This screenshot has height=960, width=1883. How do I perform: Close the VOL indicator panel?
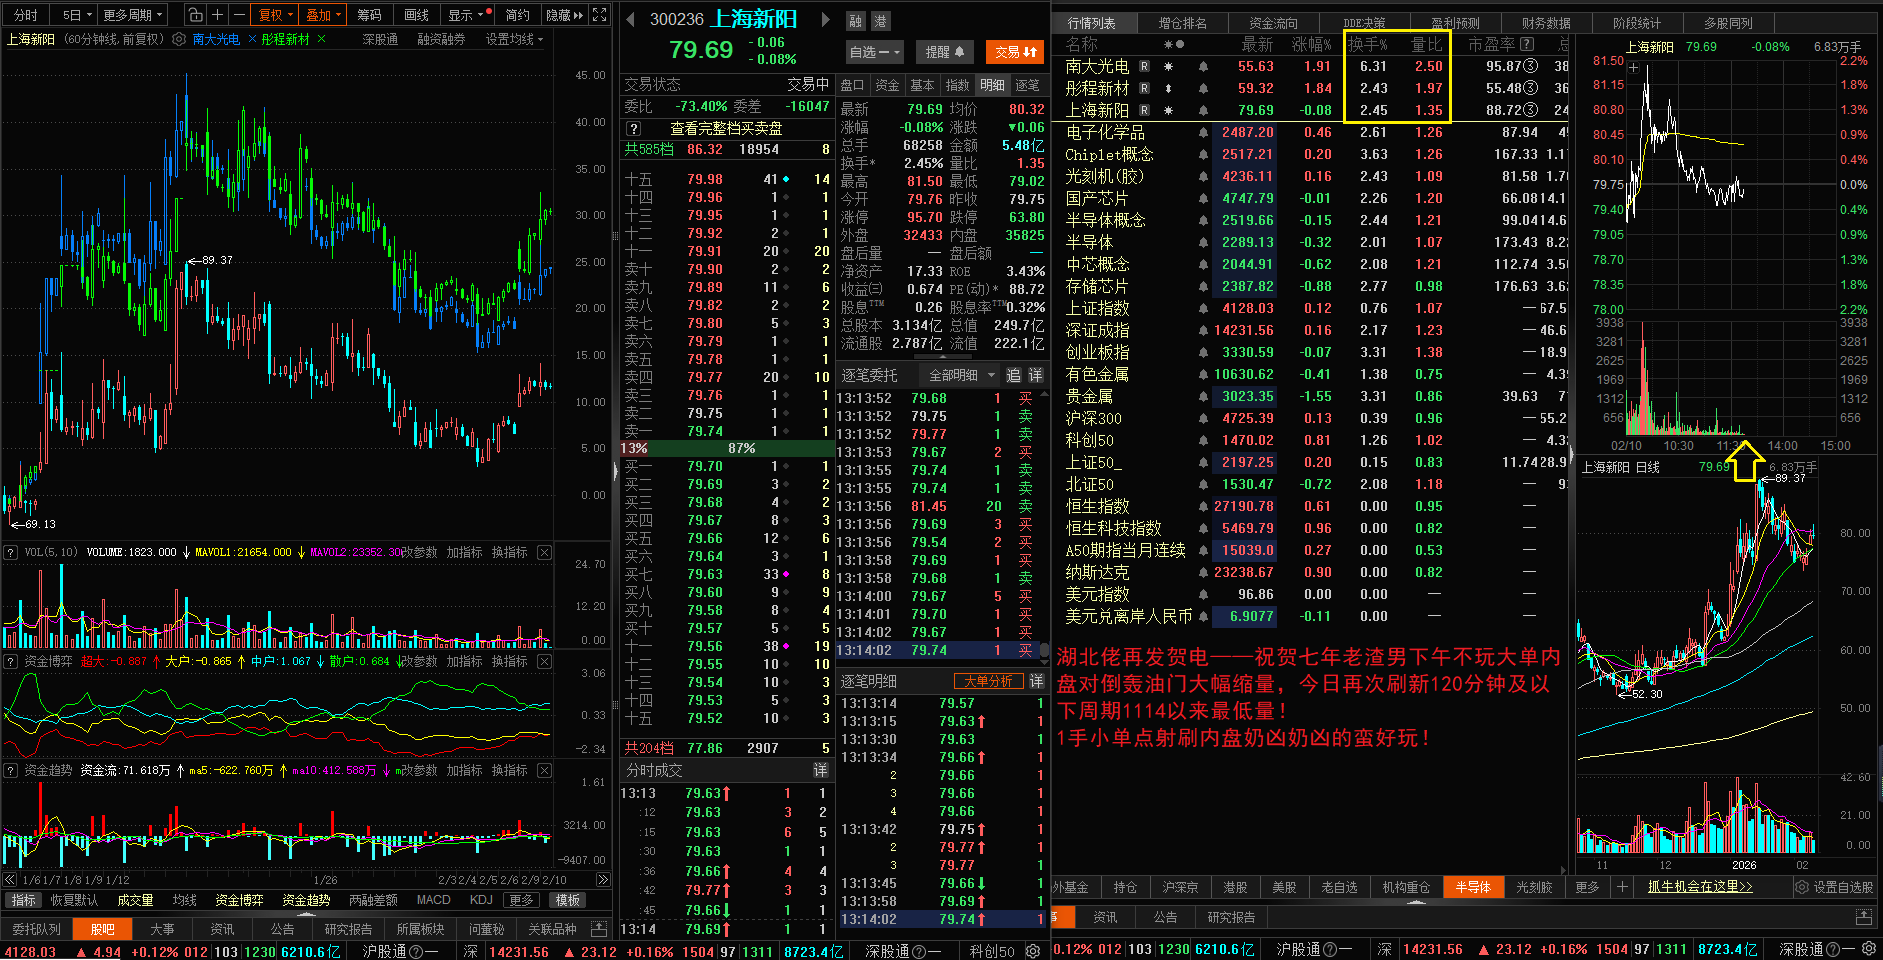pyautogui.click(x=544, y=552)
